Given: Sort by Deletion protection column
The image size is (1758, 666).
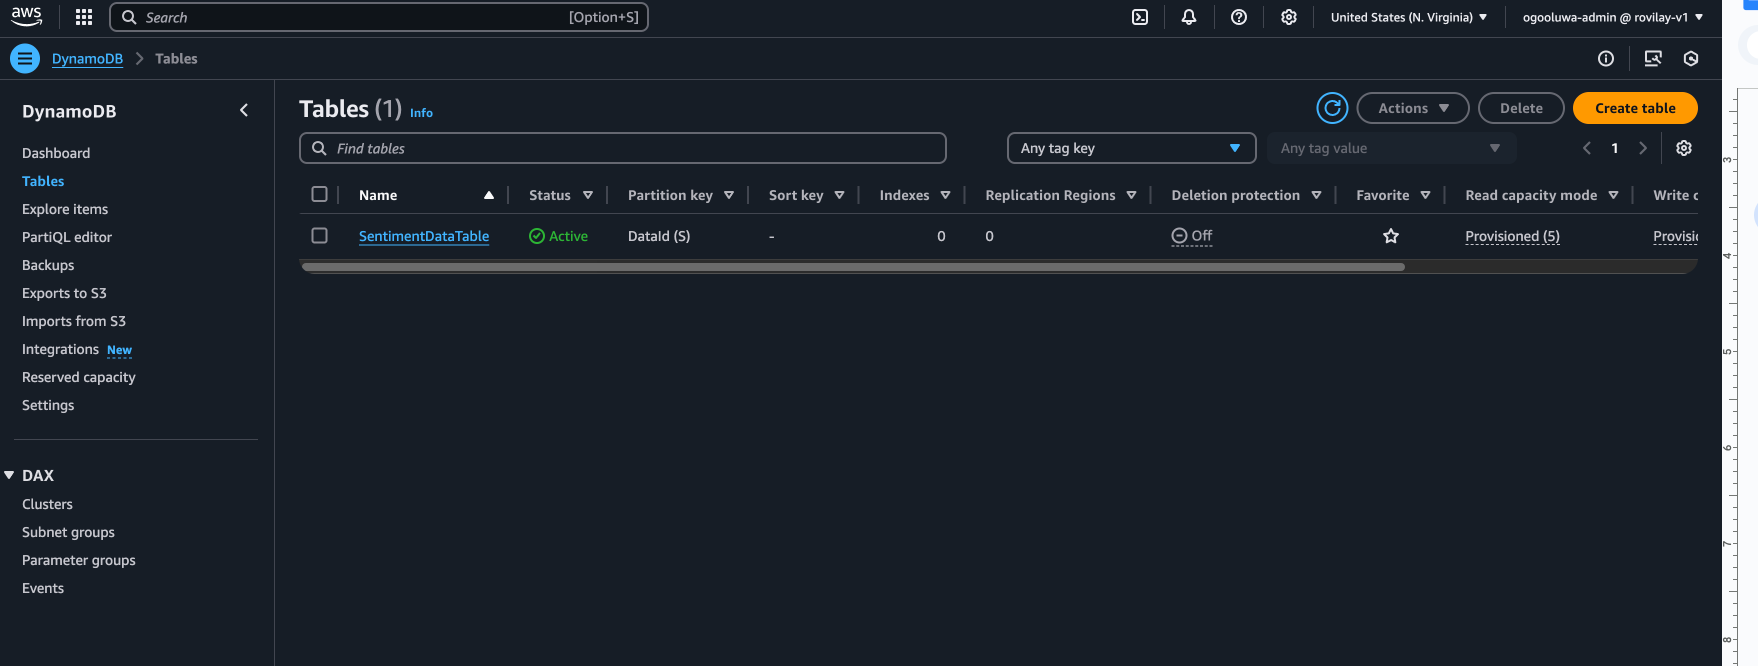Looking at the screenshot, I should pyautogui.click(x=1316, y=195).
